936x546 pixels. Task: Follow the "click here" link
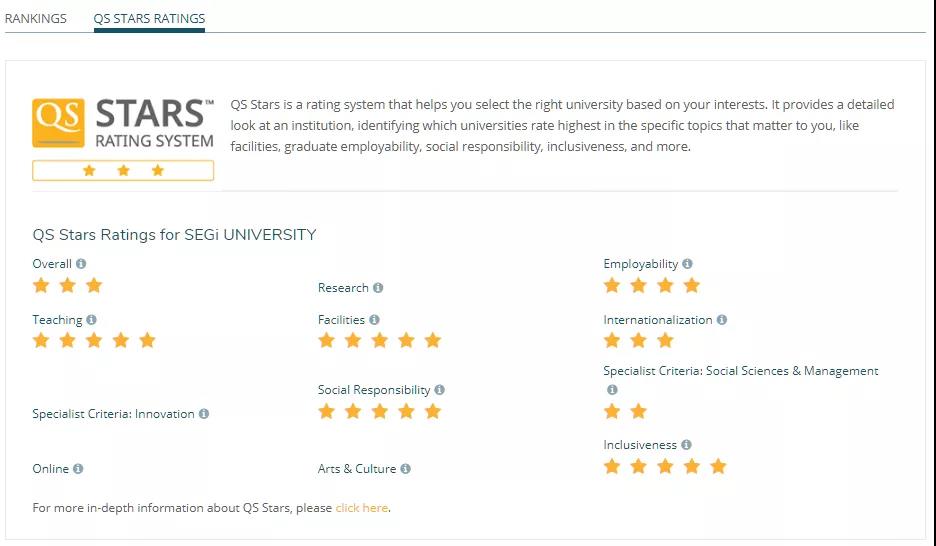point(362,508)
